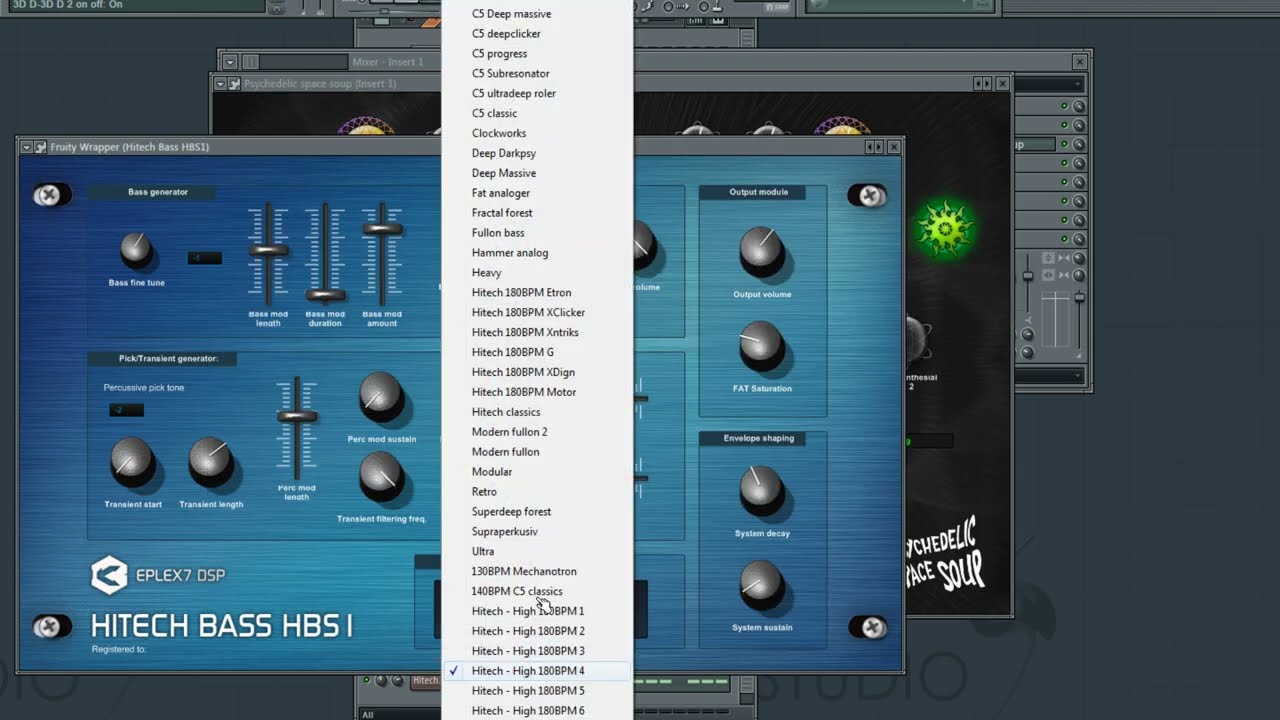Choose preset Supraperkusiv
The height and width of the screenshot is (720, 1280).
click(x=536, y=532)
